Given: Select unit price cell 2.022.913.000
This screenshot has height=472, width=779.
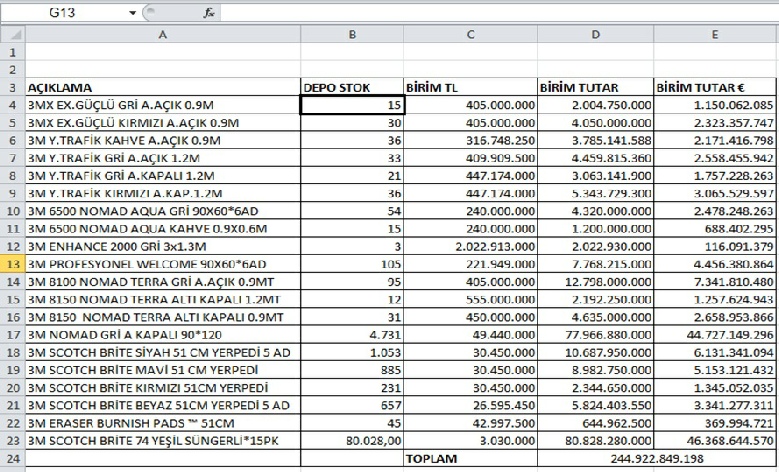Looking at the screenshot, I should coord(470,246).
